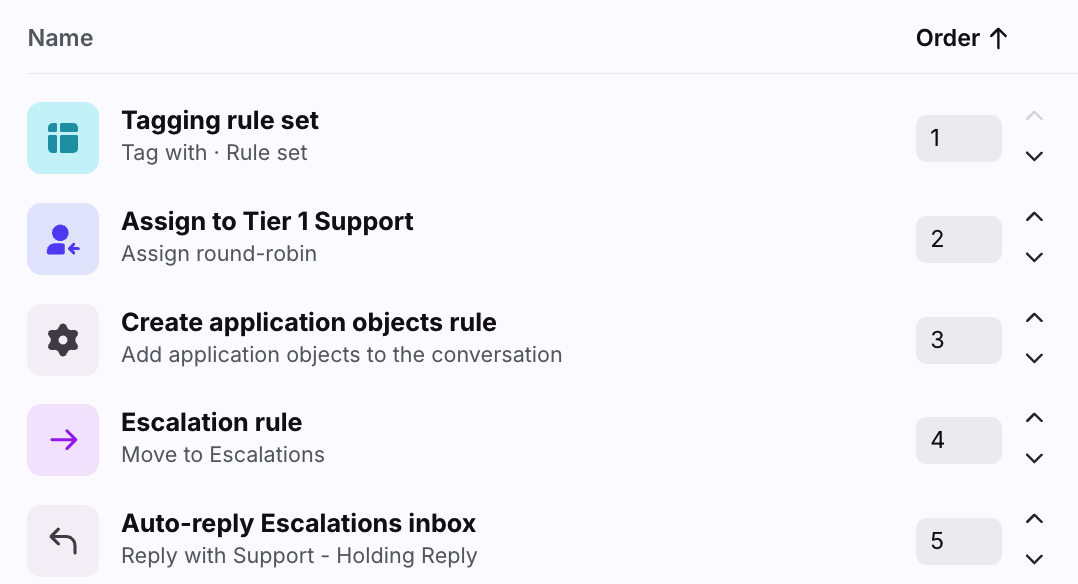This screenshot has width=1078, height=584.
Task: Move Escalation rule up one position
Action: pyautogui.click(x=1034, y=418)
